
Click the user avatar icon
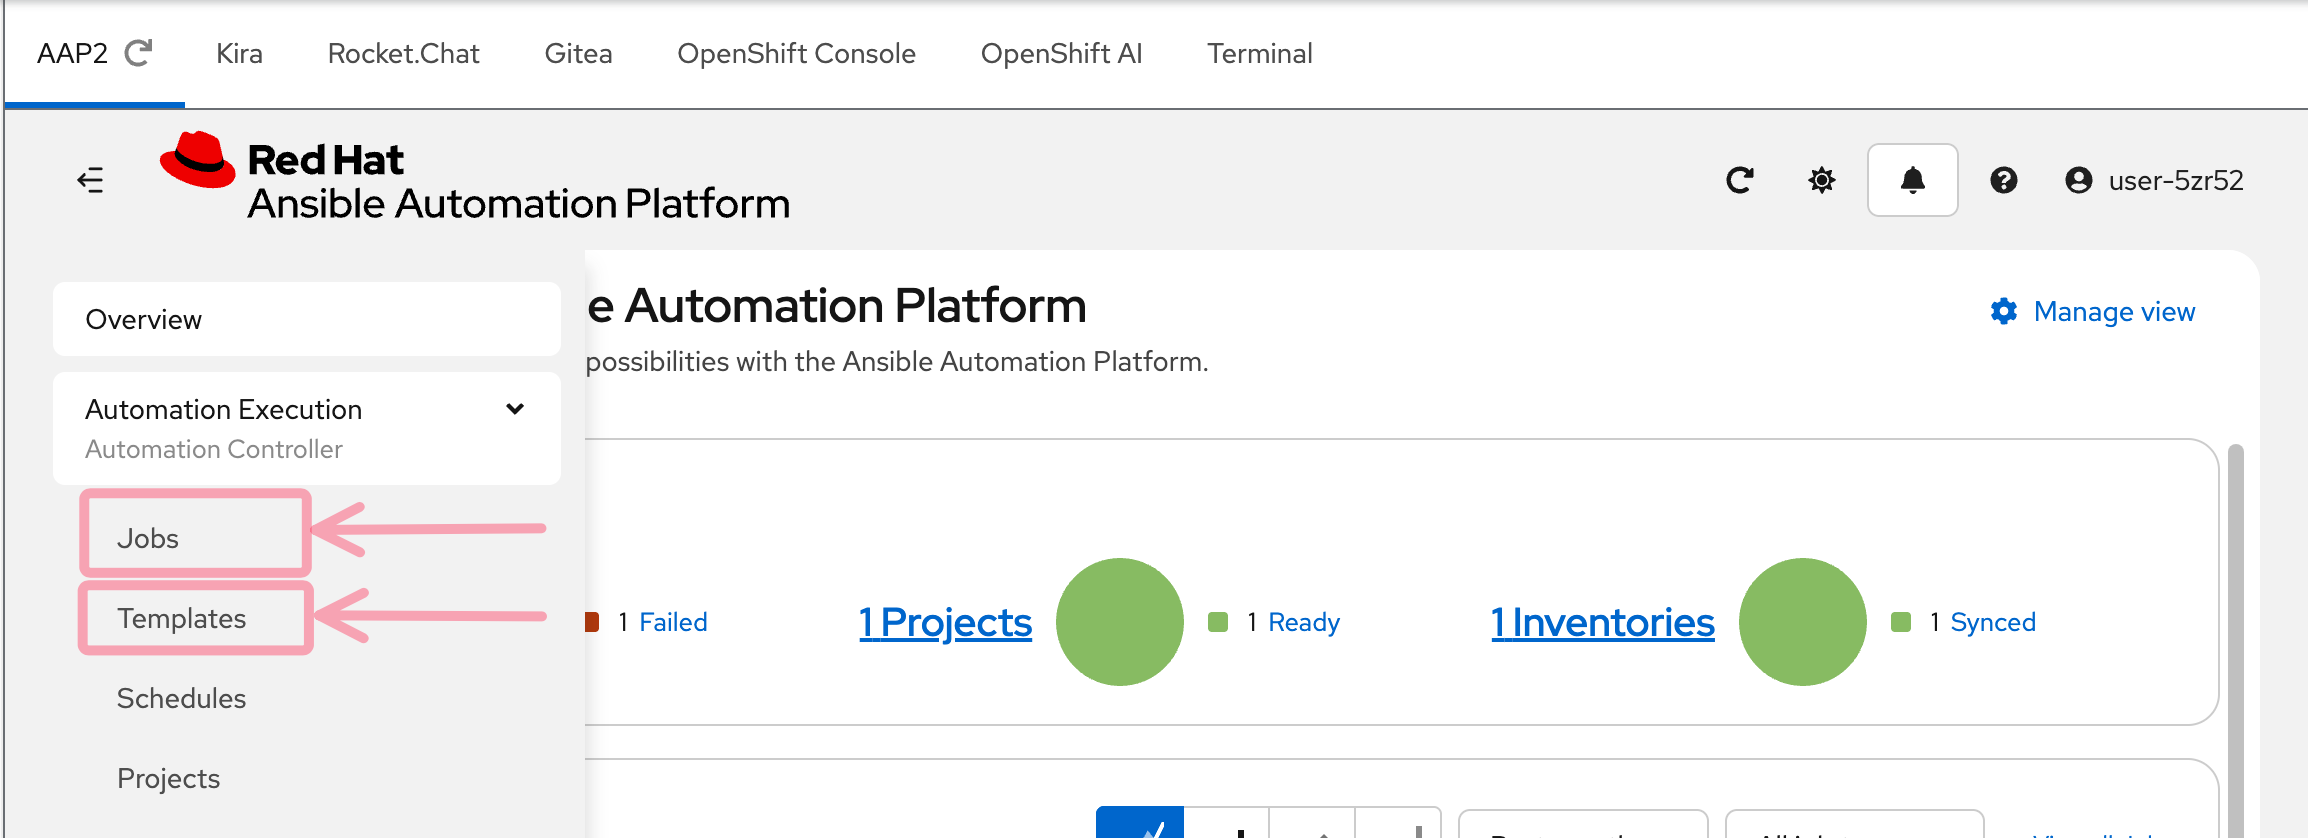(x=2079, y=180)
